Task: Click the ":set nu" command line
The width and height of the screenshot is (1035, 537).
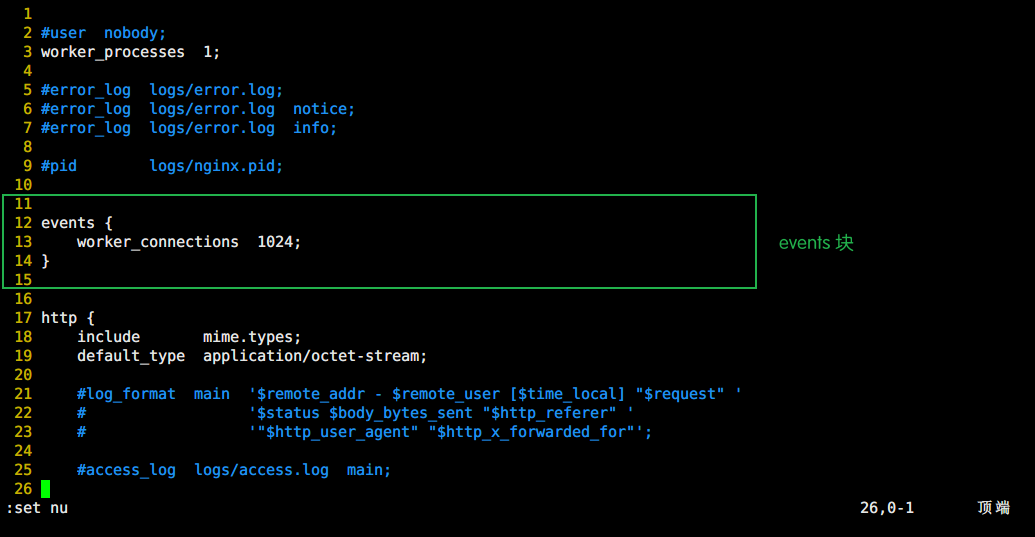Action: tap(37, 508)
